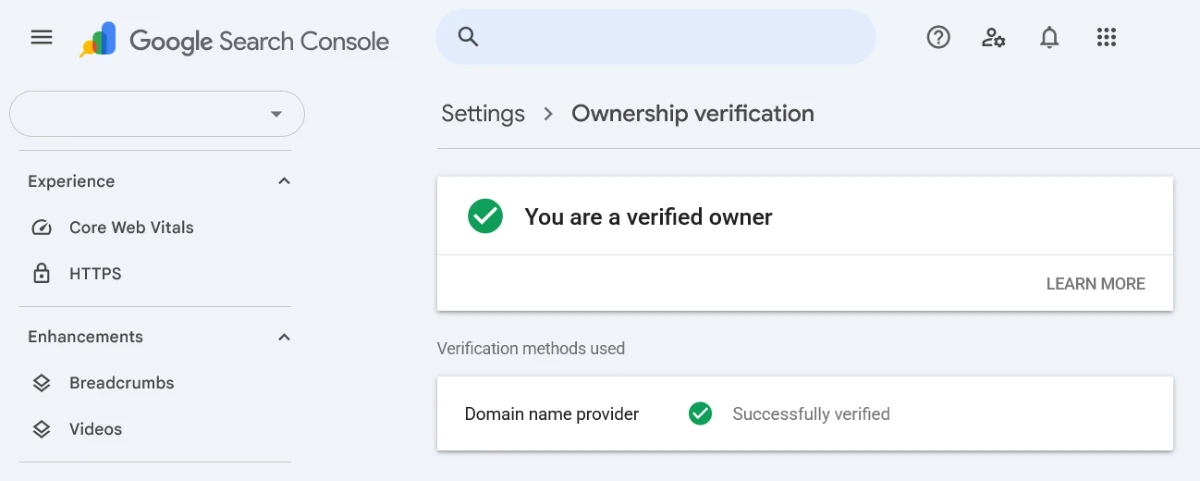
Task: Click the Videos layers icon
Action: (x=41, y=429)
